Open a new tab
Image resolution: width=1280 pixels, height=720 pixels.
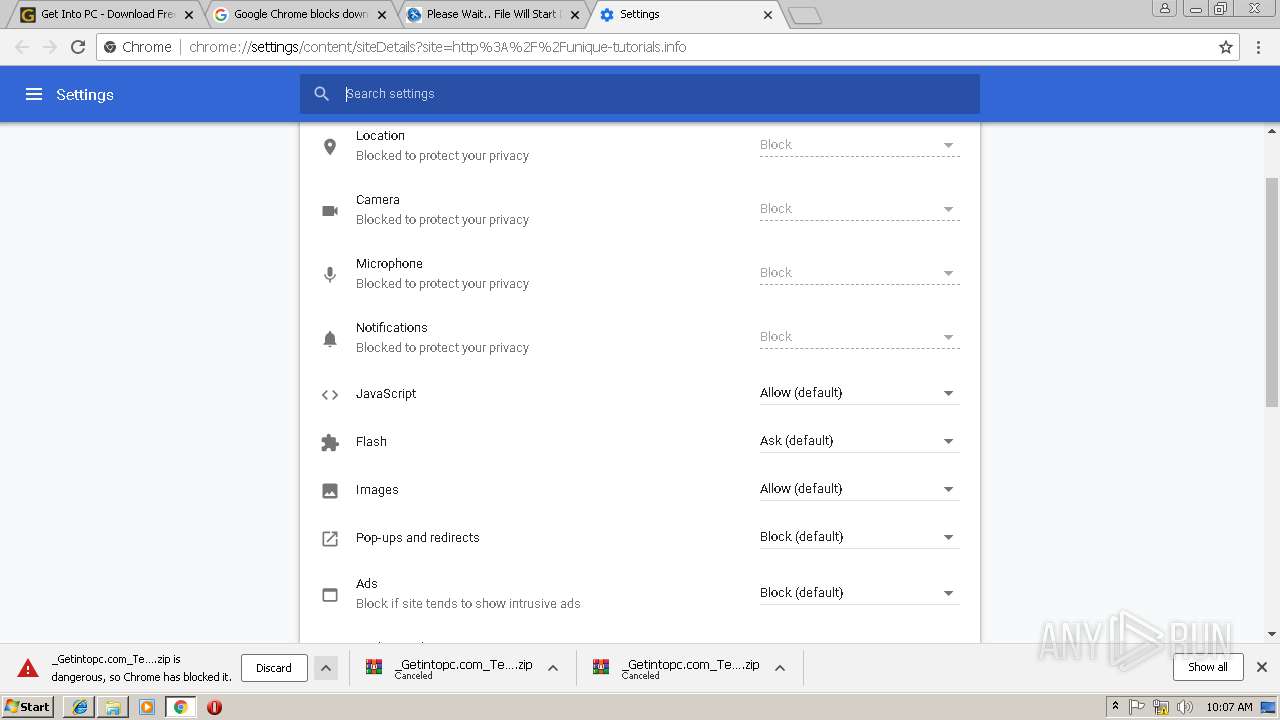pyautogui.click(x=805, y=15)
